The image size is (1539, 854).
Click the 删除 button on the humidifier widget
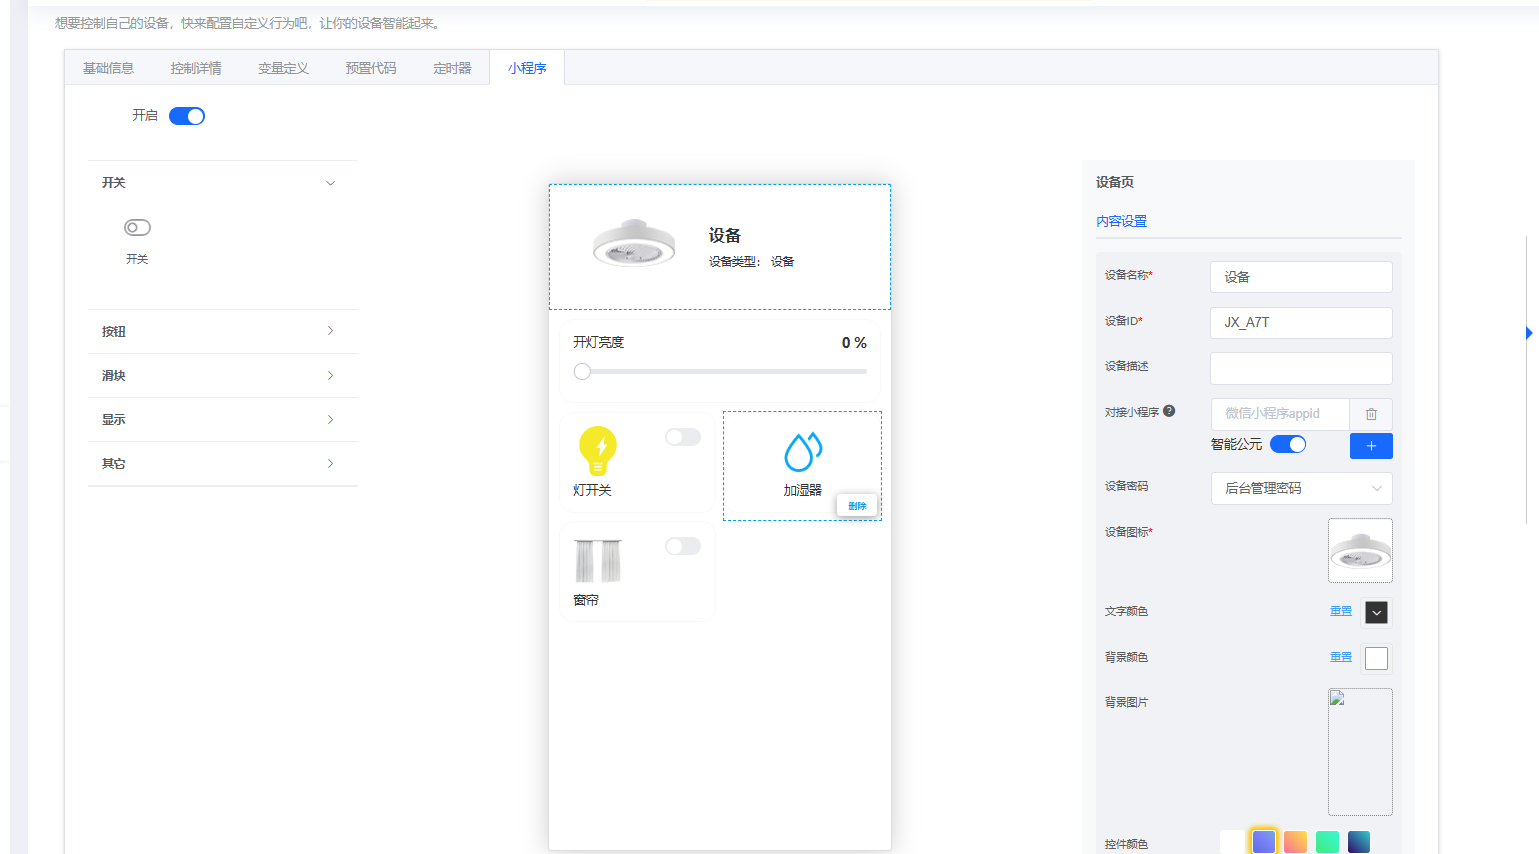[x=857, y=505]
